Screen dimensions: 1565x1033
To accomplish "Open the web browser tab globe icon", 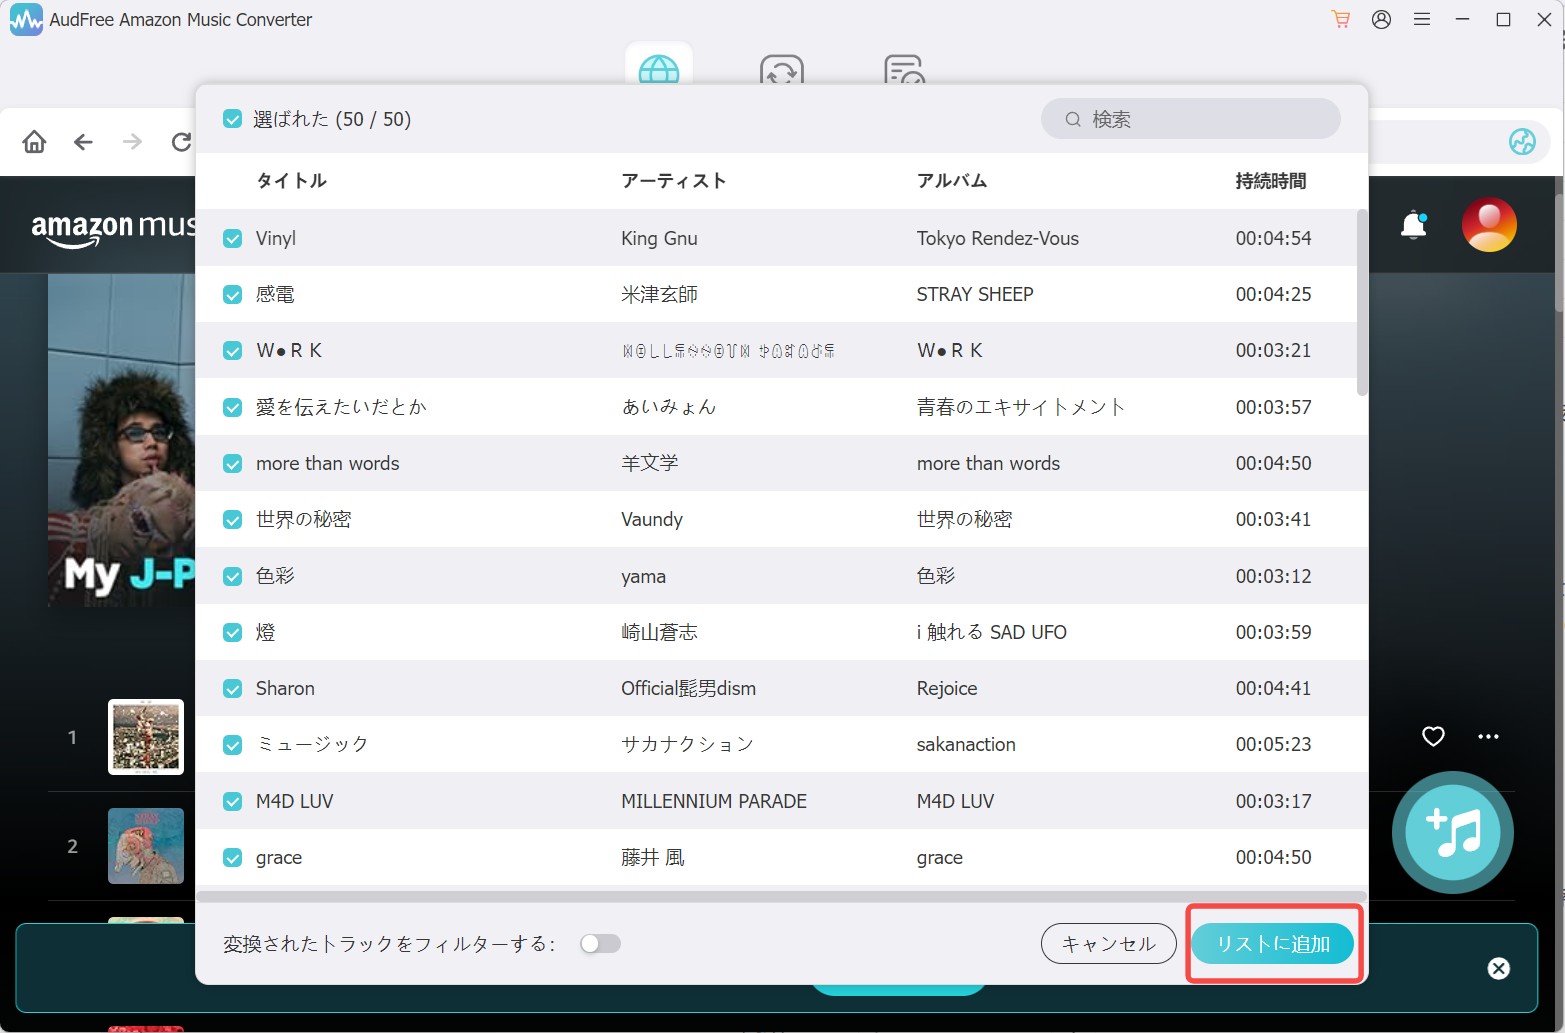I will tap(659, 68).
